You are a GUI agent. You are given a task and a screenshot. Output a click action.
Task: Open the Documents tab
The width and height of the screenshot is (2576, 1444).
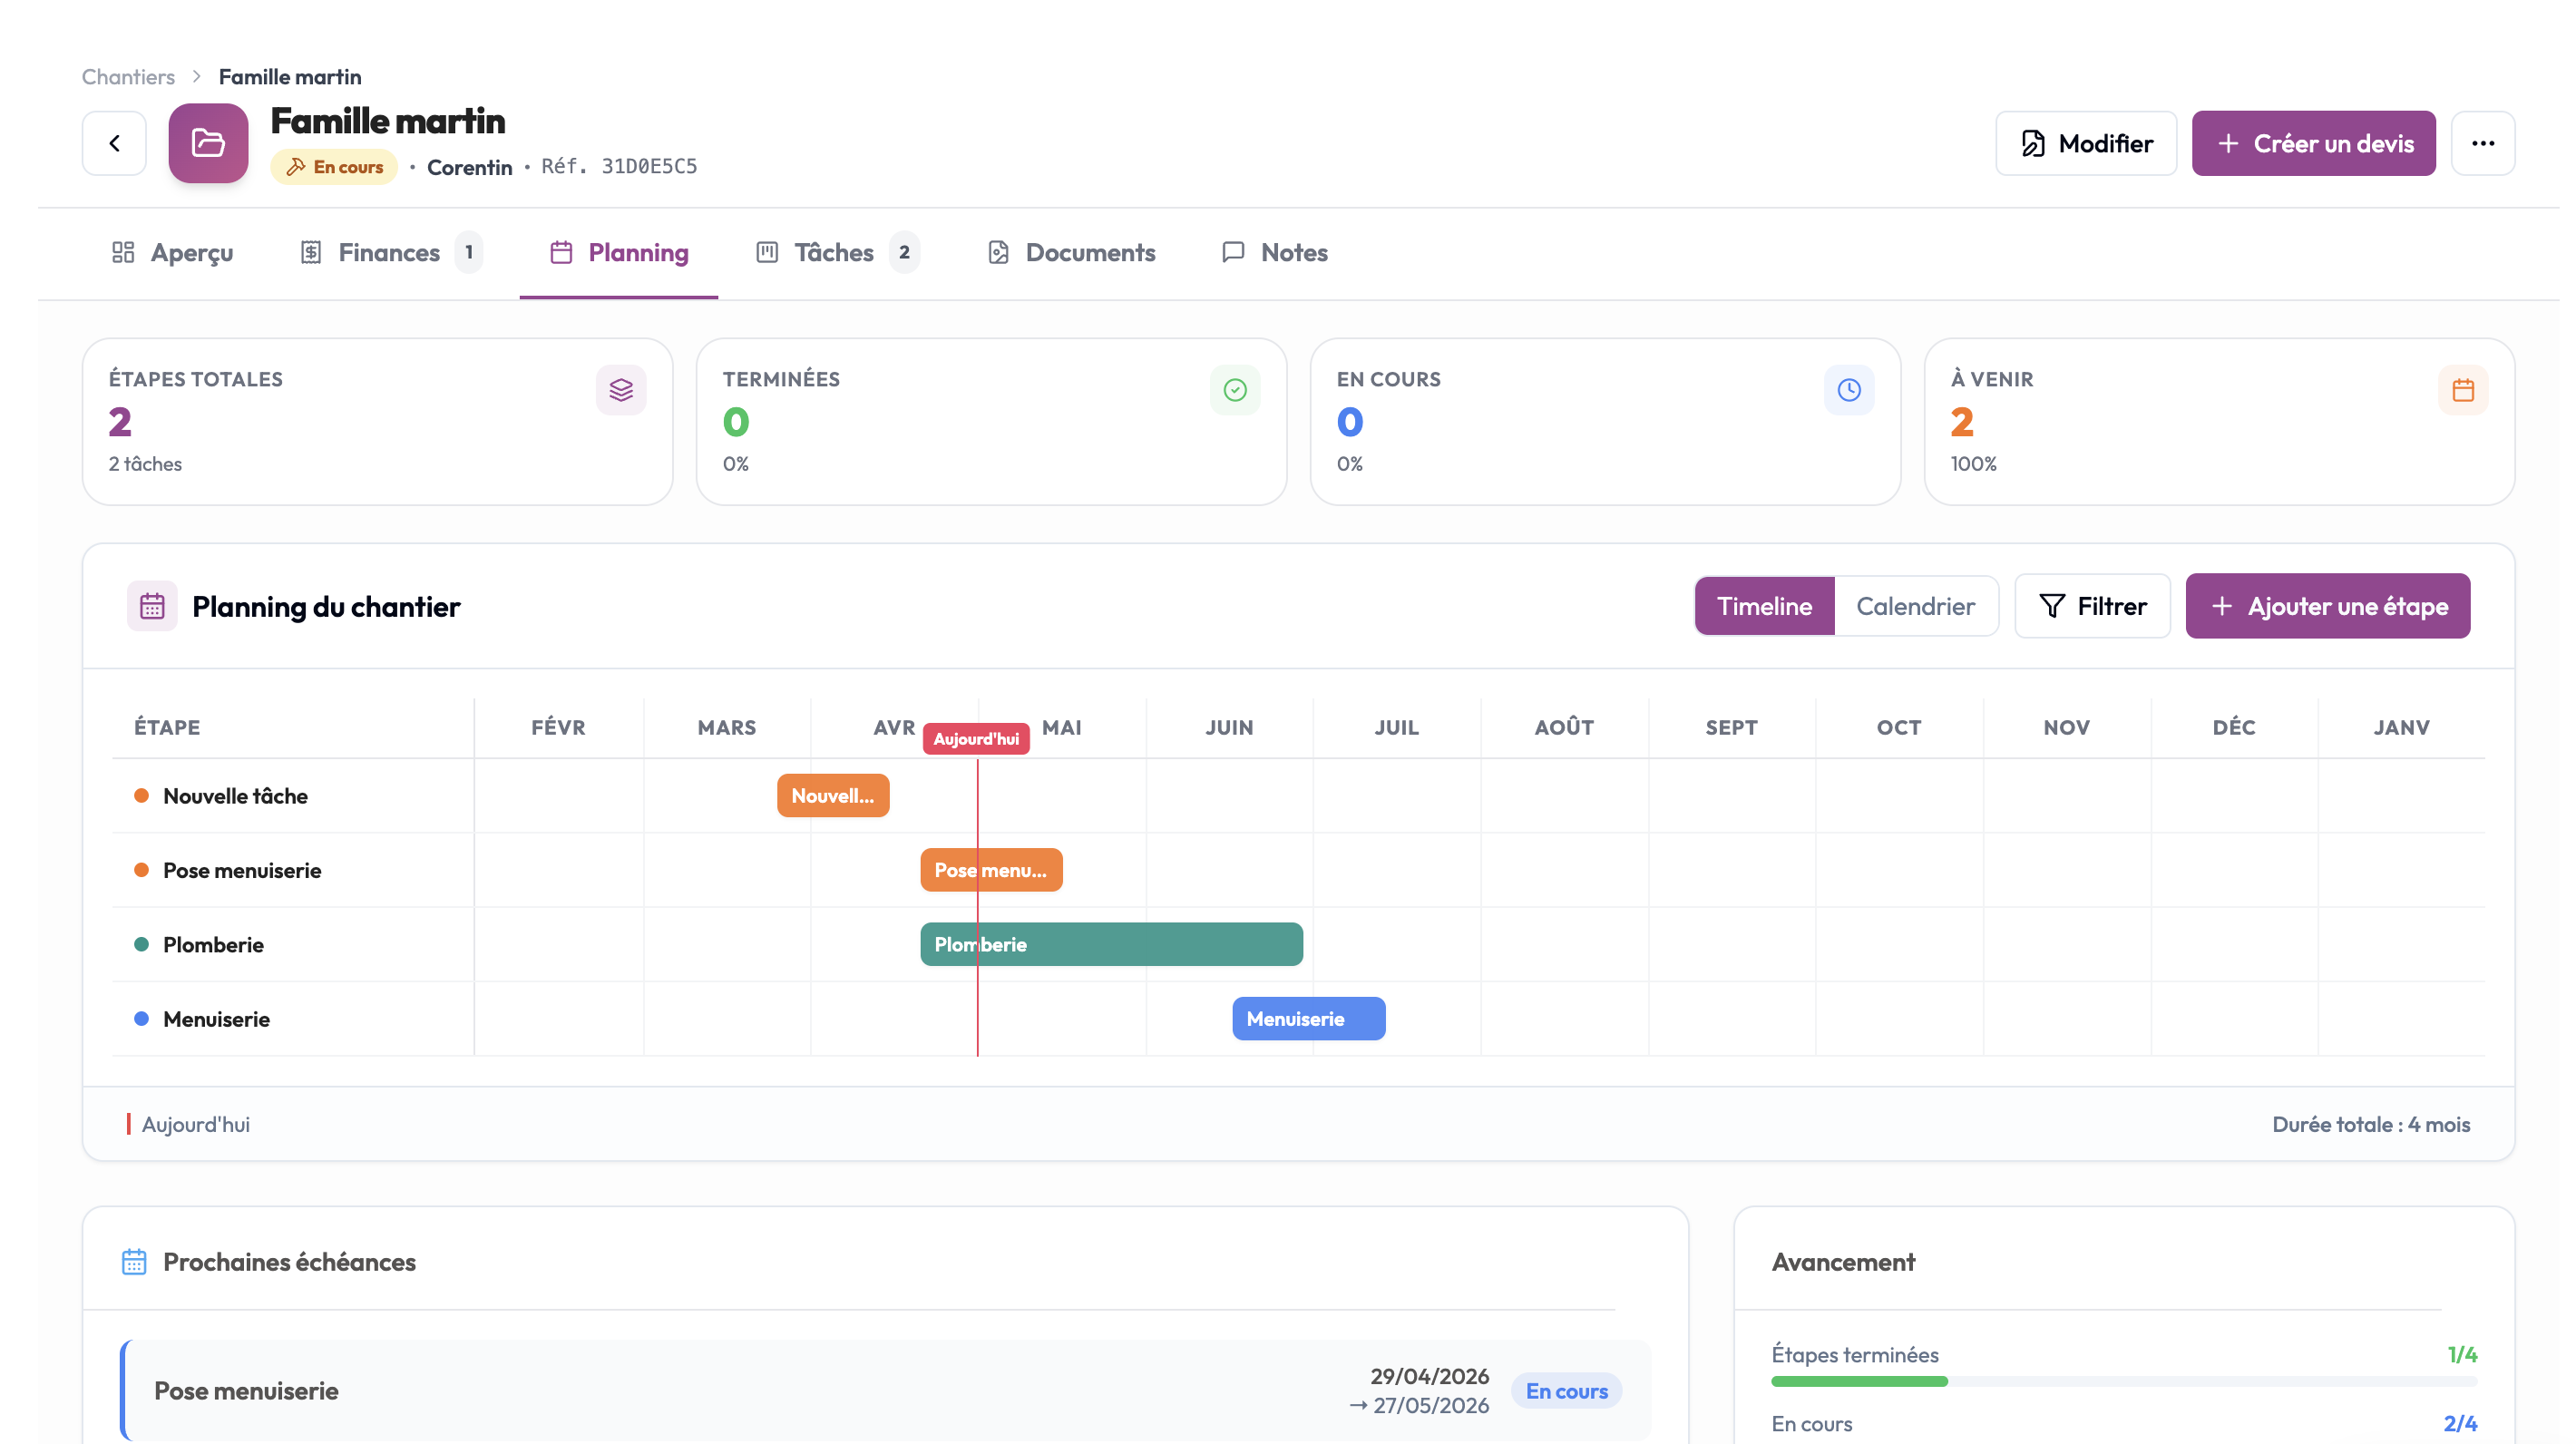pyautogui.click(x=1071, y=252)
